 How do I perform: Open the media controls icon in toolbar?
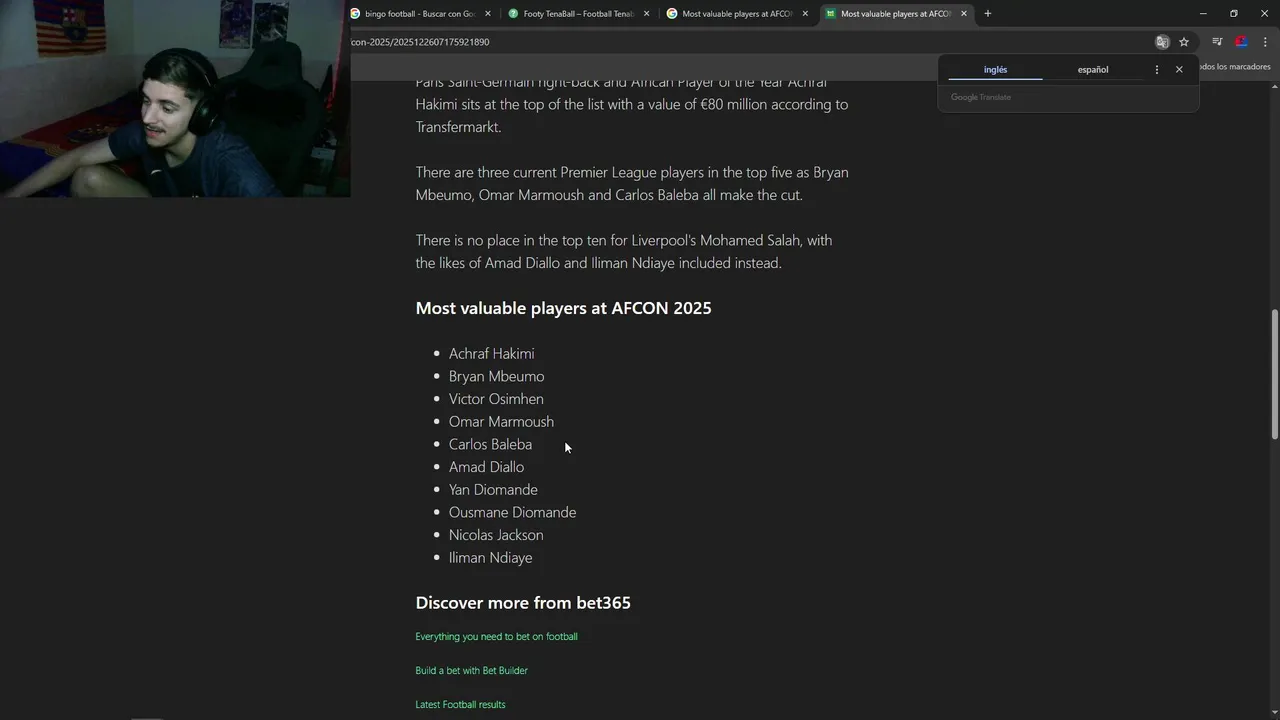click(1217, 42)
